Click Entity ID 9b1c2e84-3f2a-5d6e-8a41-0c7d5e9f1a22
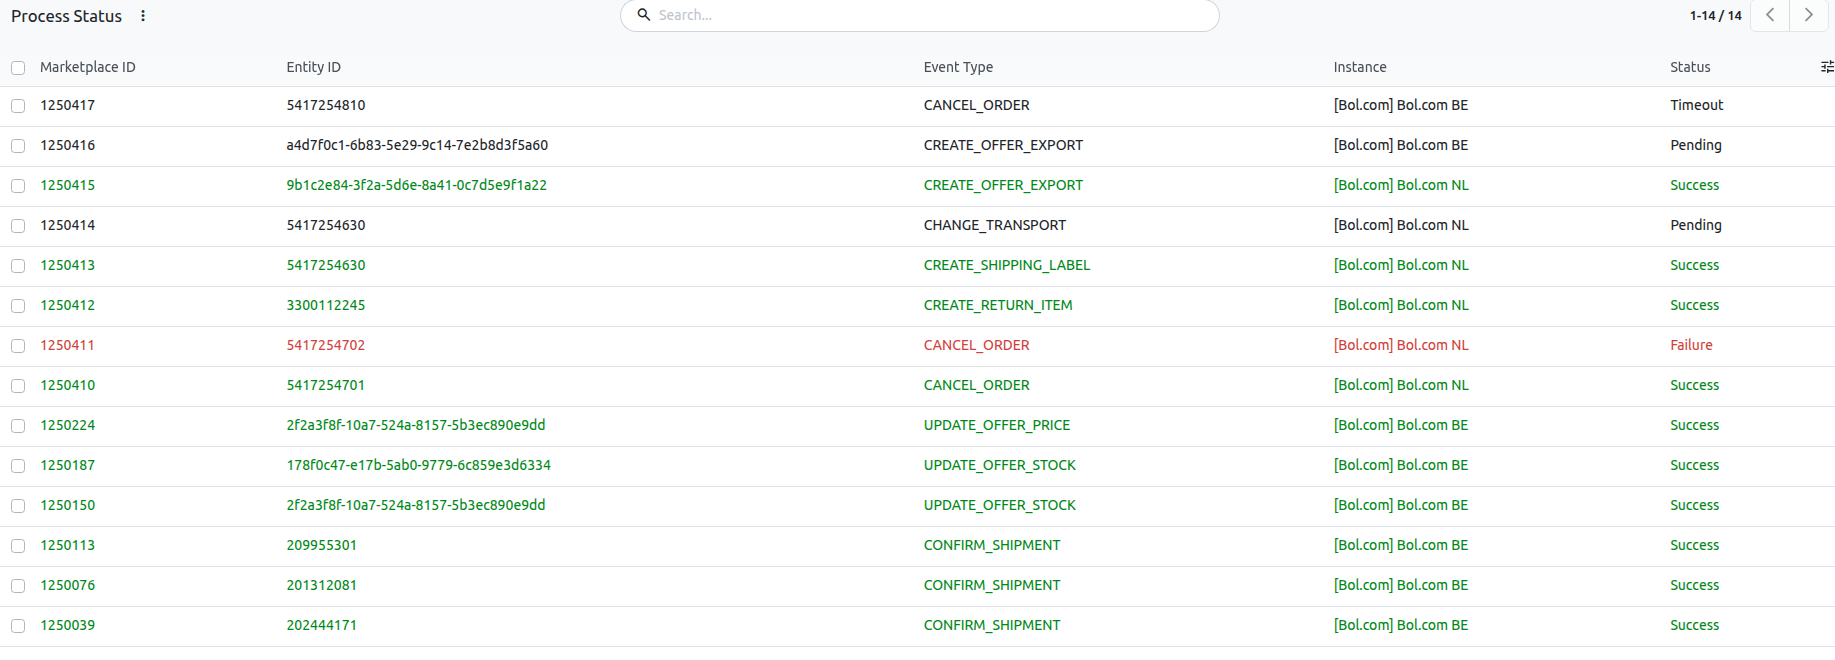The image size is (1835, 660). pos(417,185)
